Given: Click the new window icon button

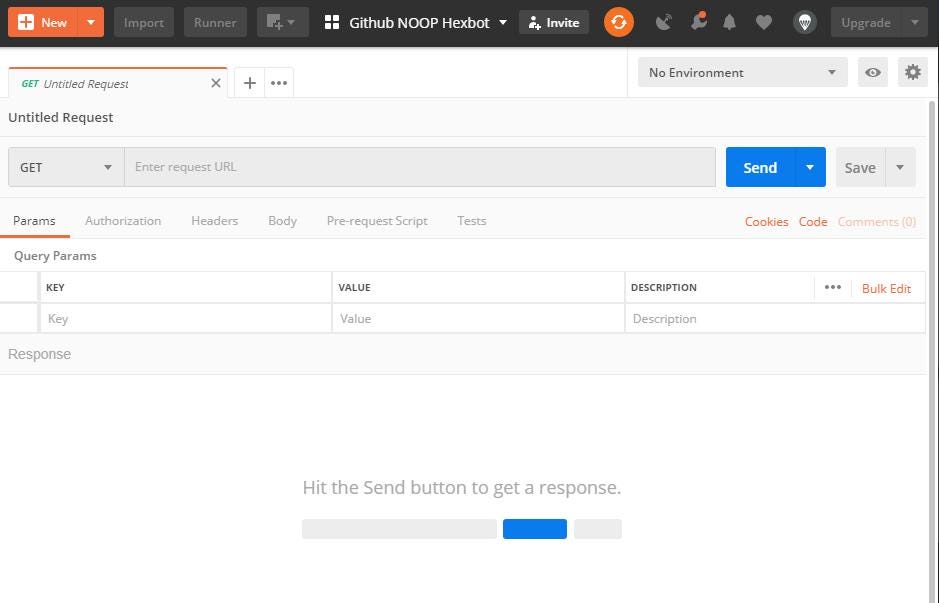Looking at the screenshot, I should [x=281, y=22].
